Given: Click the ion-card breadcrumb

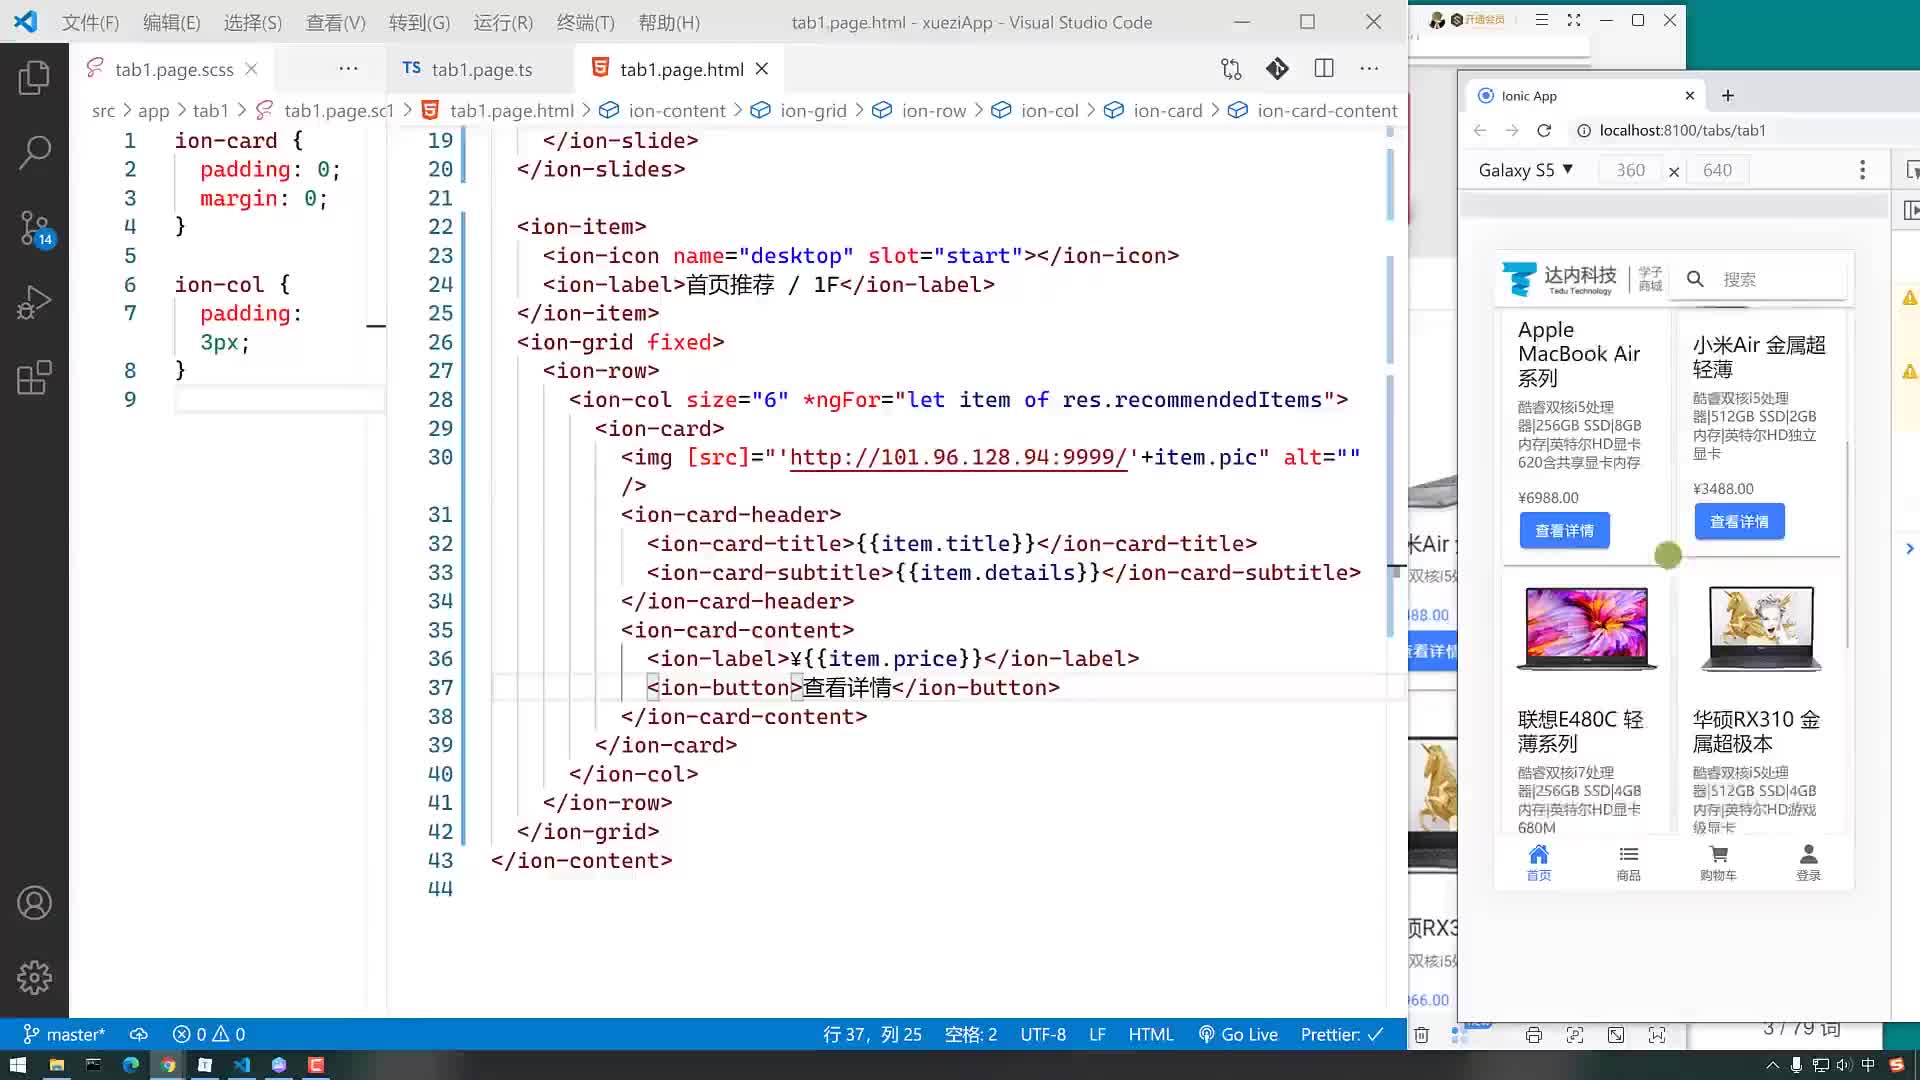Looking at the screenshot, I should coord(1154,111).
